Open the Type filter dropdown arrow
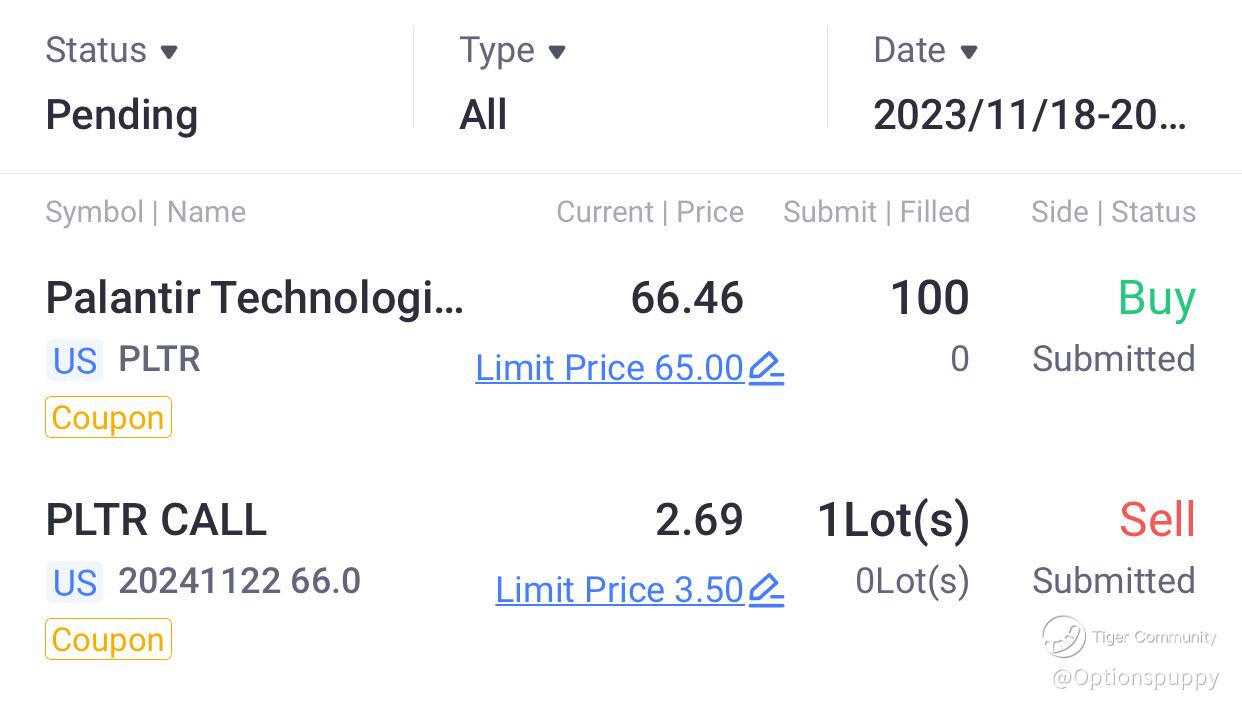The height and width of the screenshot is (705, 1242). 557,51
